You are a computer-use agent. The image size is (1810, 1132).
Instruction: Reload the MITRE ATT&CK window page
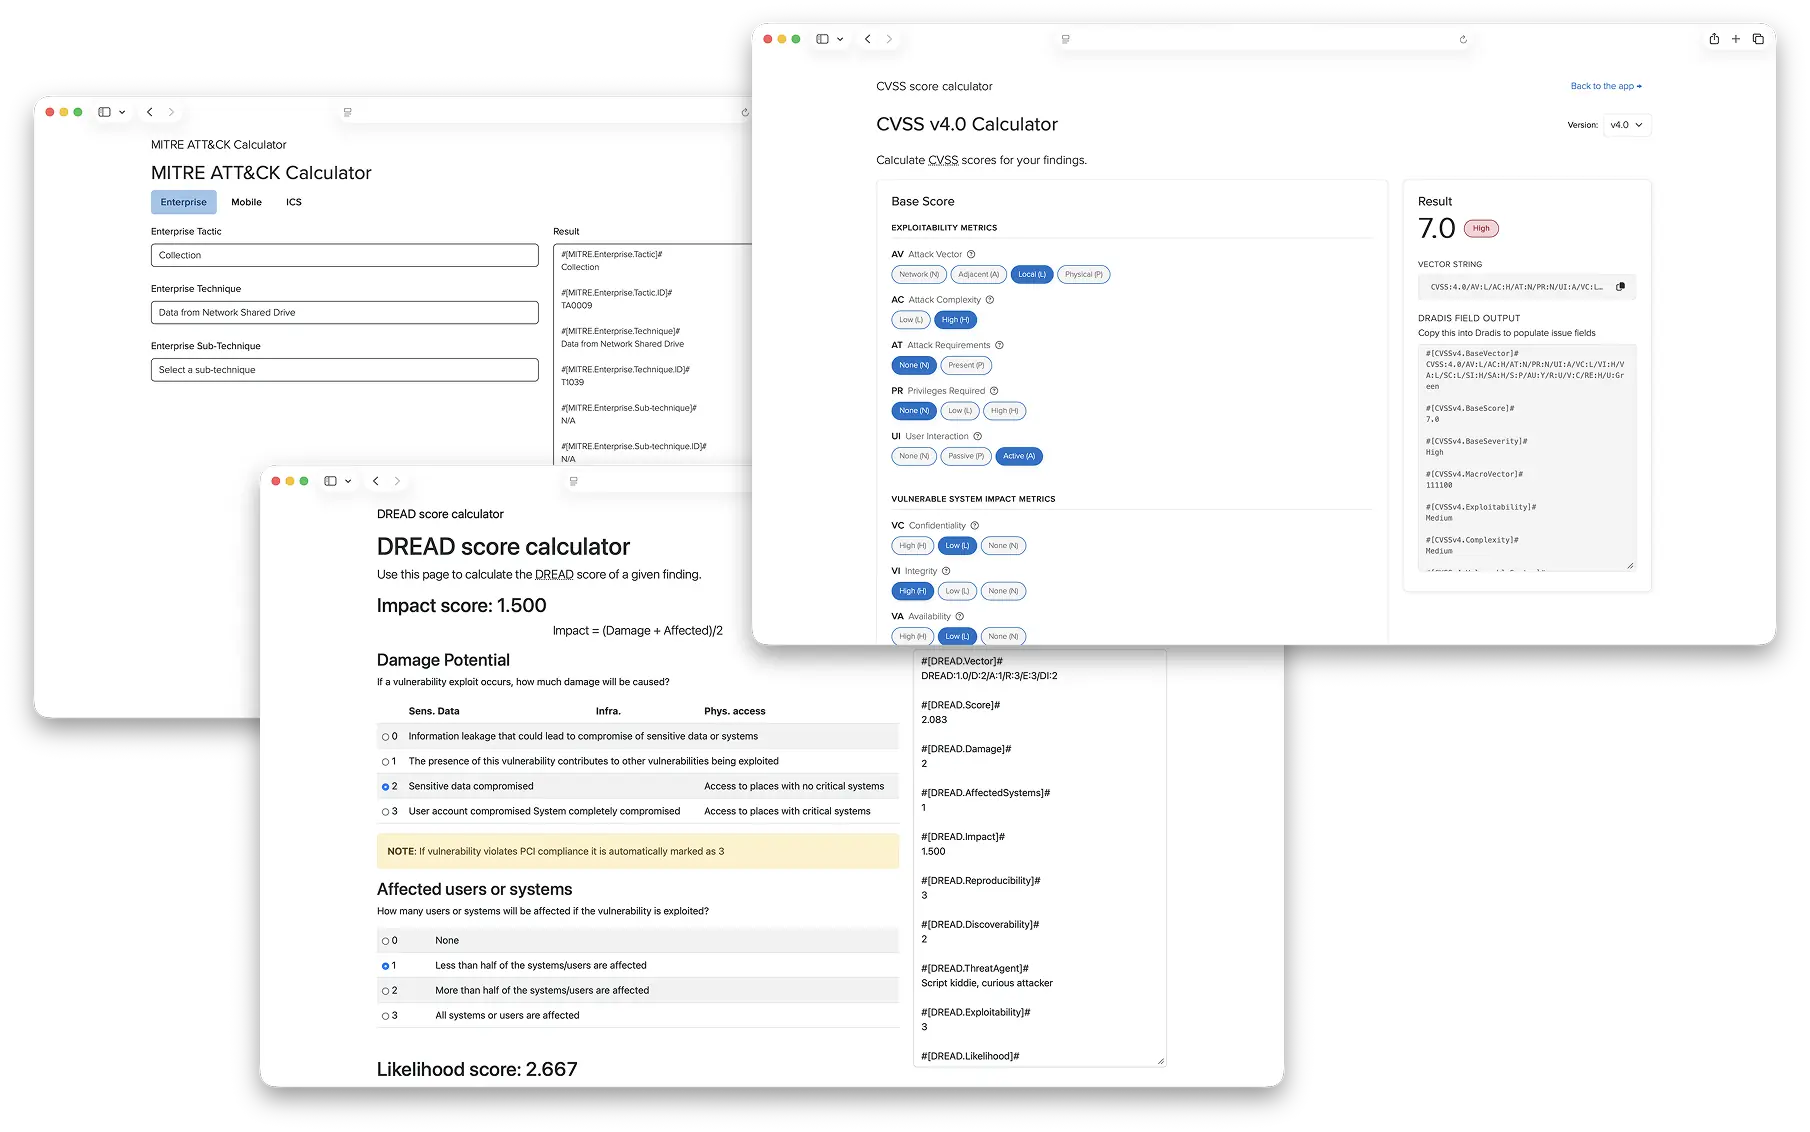(745, 112)
